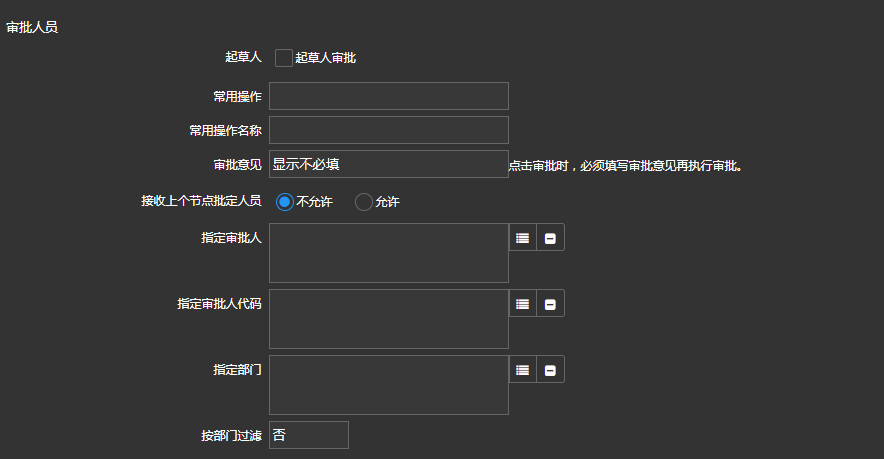Click the minus icon beside 指定审批人代码
The image size is (884, 459).
click(x=550, y=304)
